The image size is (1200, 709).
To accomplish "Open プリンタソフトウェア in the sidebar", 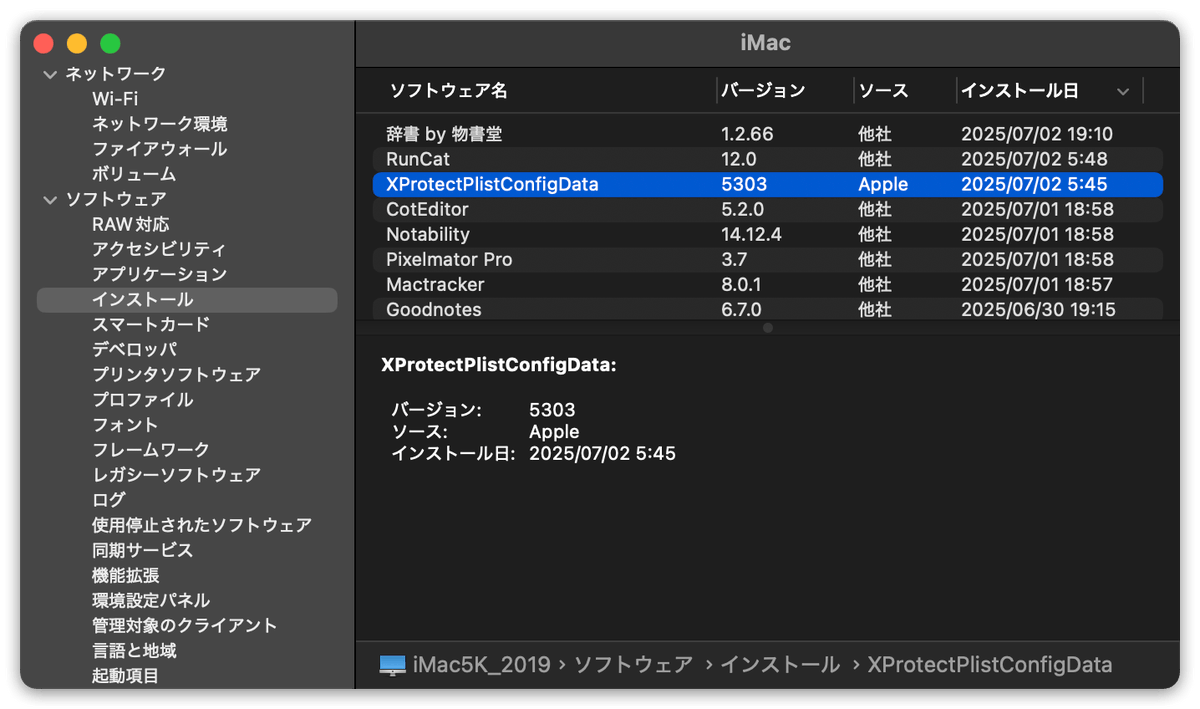I will (177, 375).
